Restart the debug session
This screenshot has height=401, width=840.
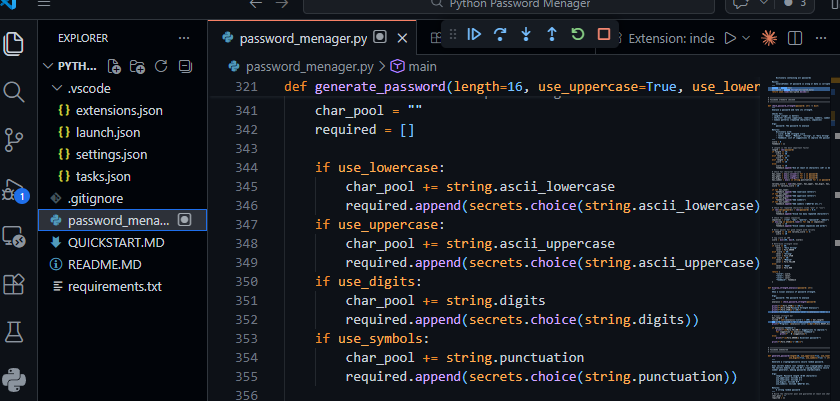(578, 34)
